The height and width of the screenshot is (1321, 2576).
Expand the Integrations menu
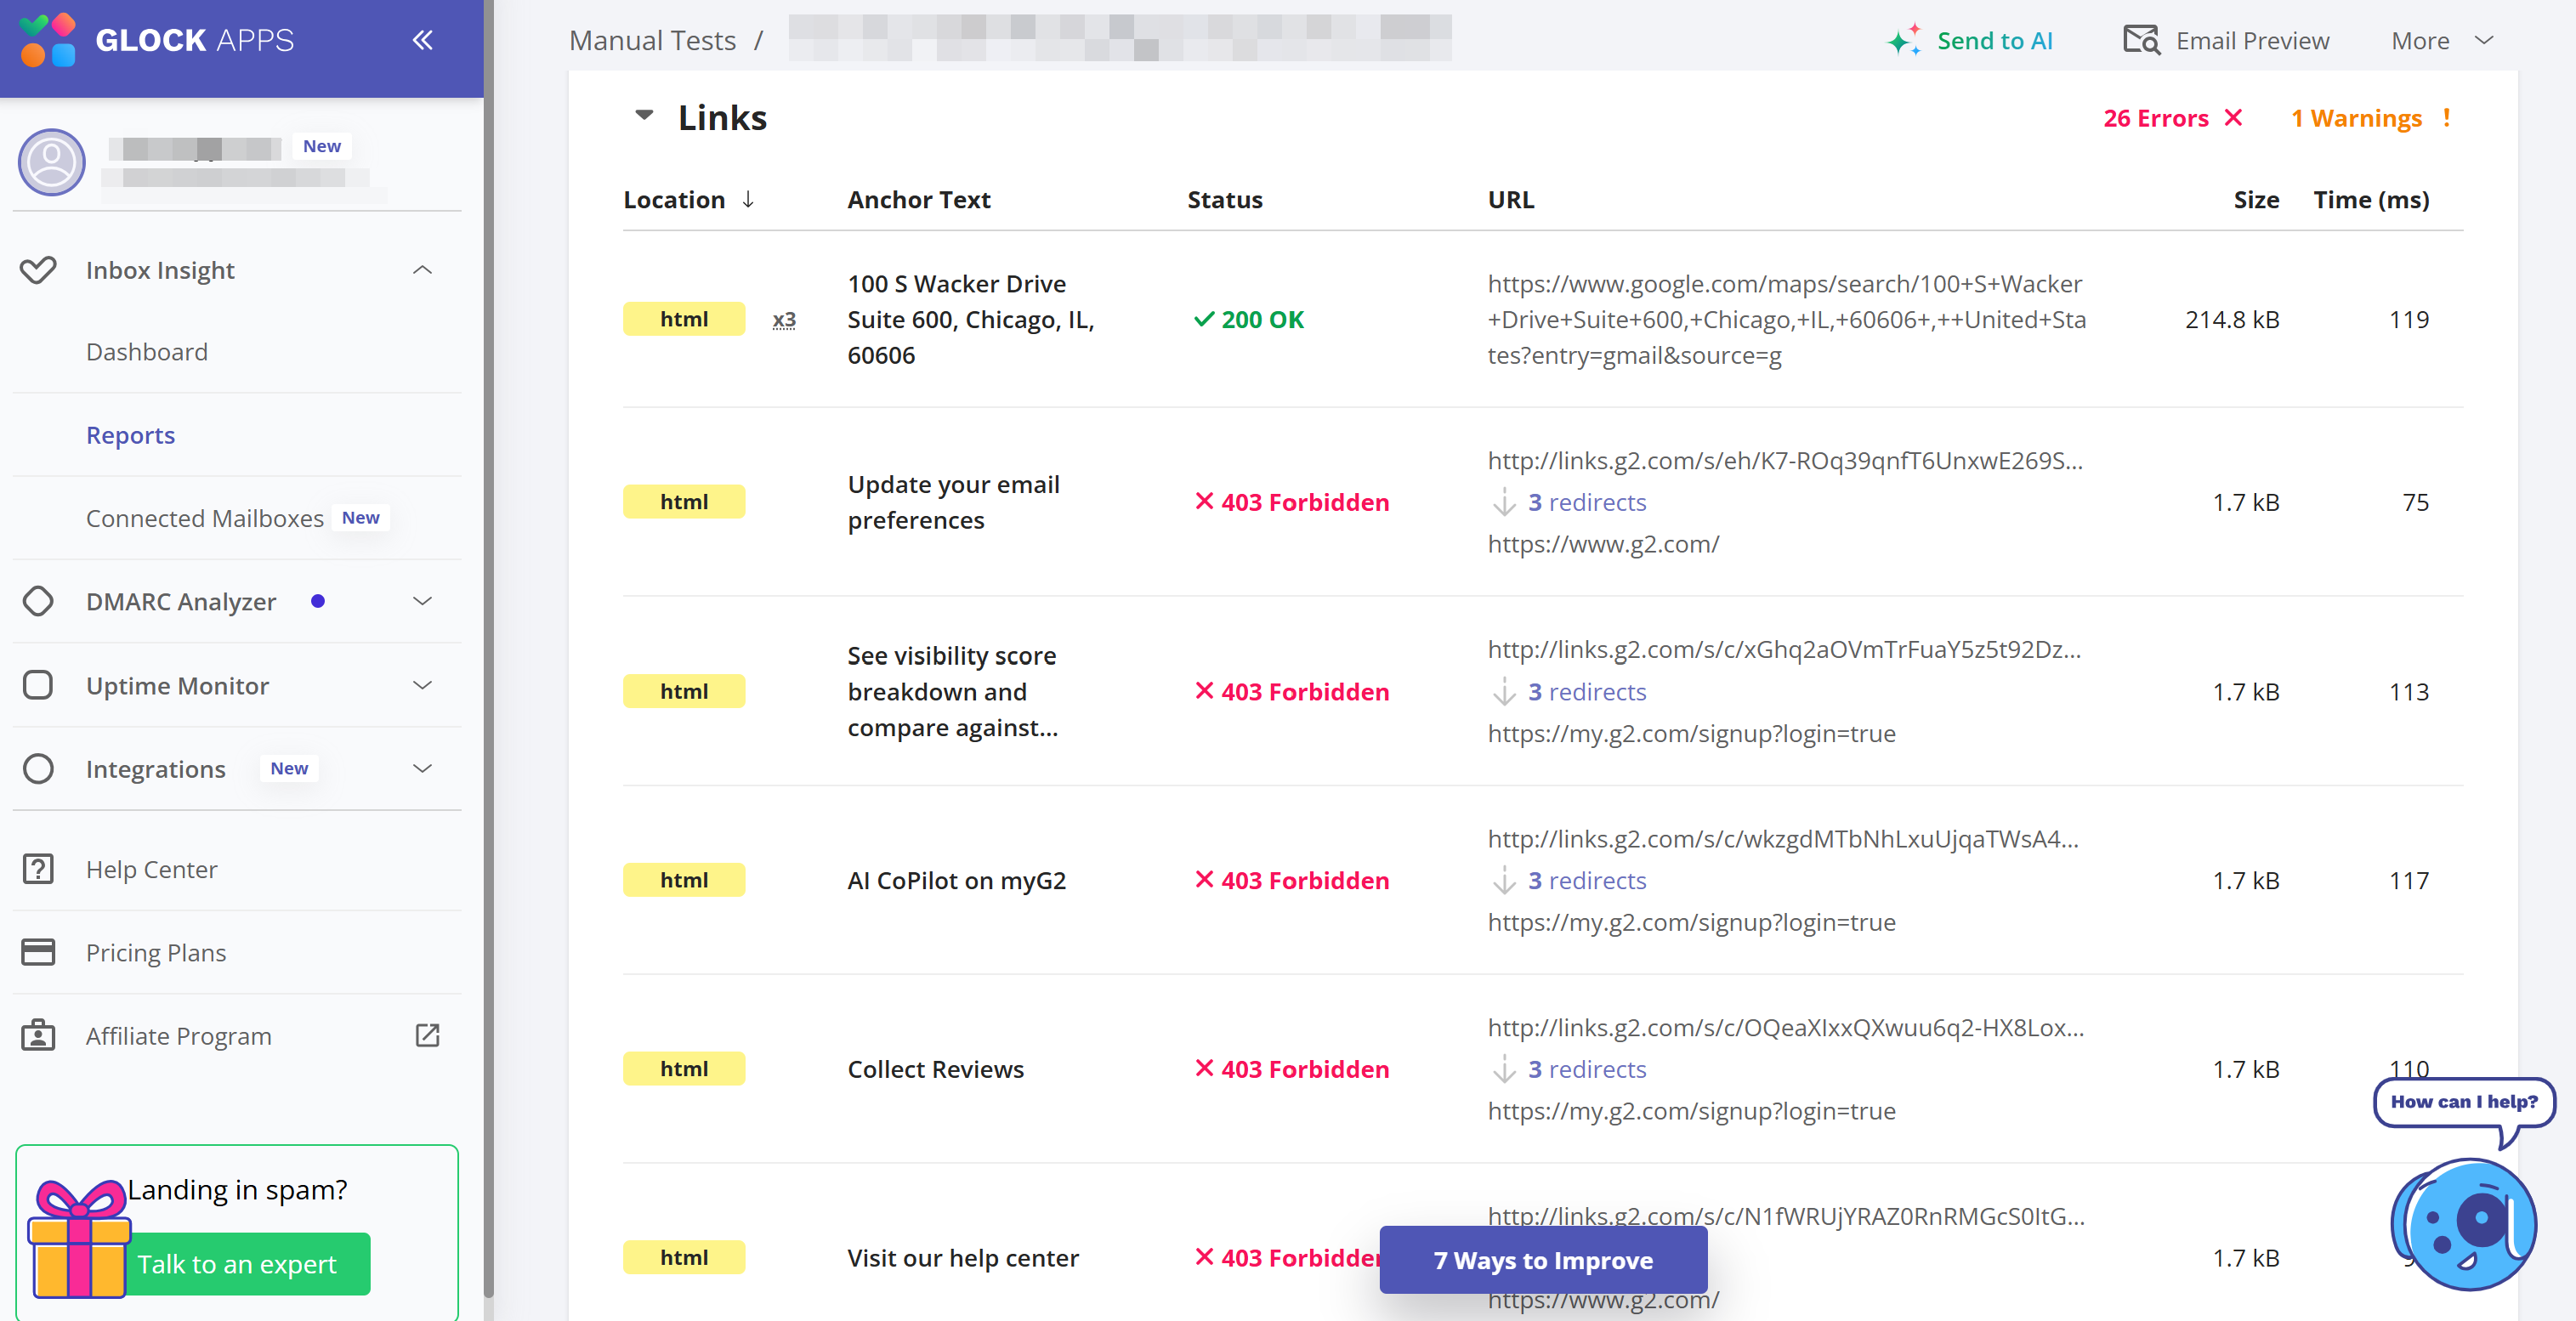[x=422, y=768]
